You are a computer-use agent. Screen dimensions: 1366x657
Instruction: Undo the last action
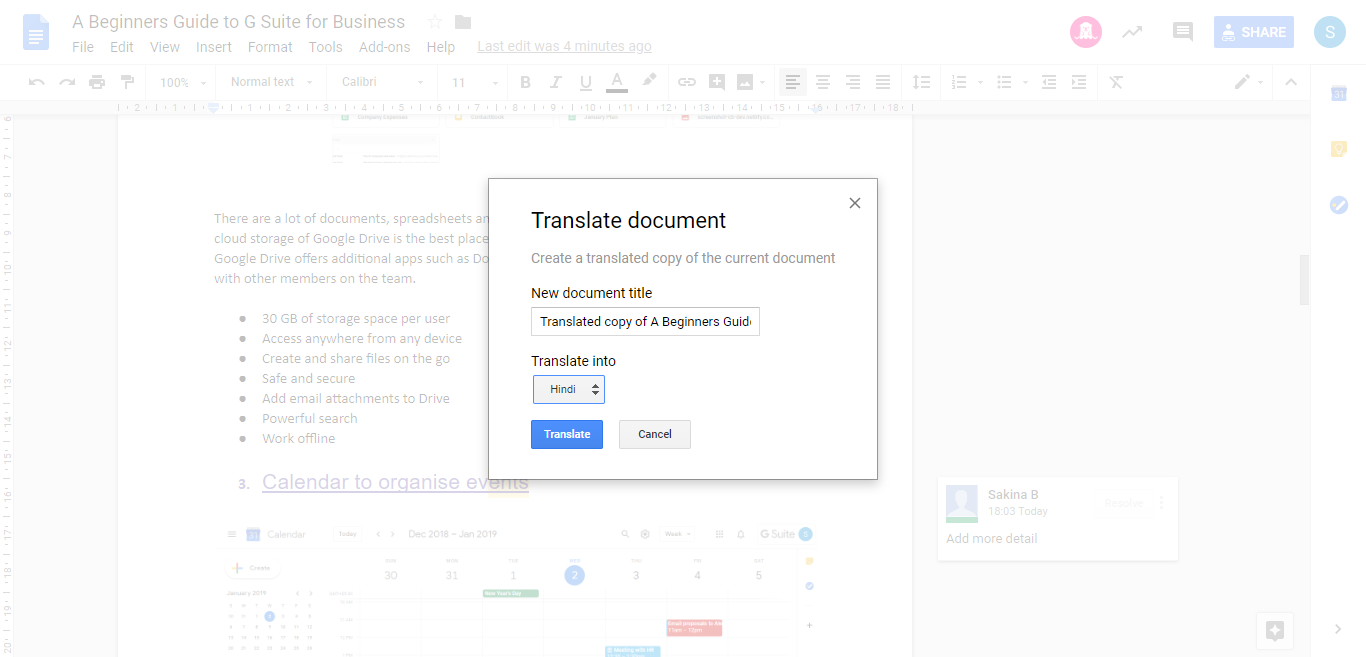[37, 82]
